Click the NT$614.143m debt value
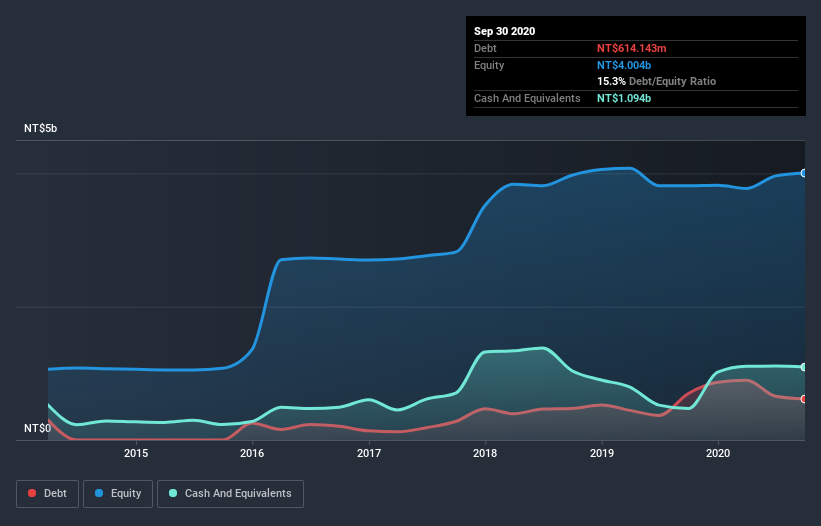The width and height of the screenshot is (821, 526). 631,48
